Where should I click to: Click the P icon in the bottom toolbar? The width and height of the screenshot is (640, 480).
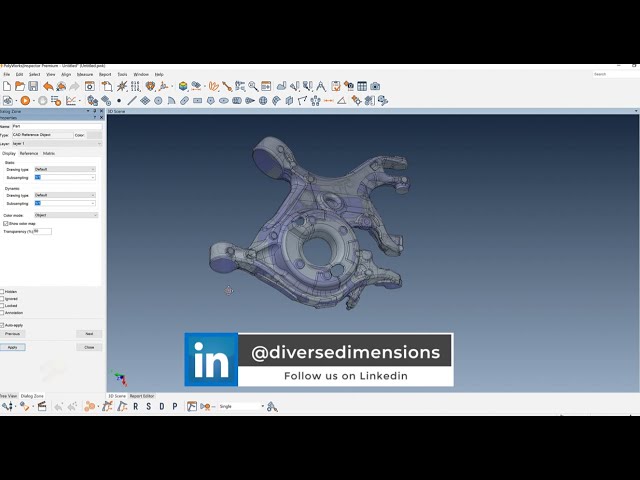pos(175,407)
